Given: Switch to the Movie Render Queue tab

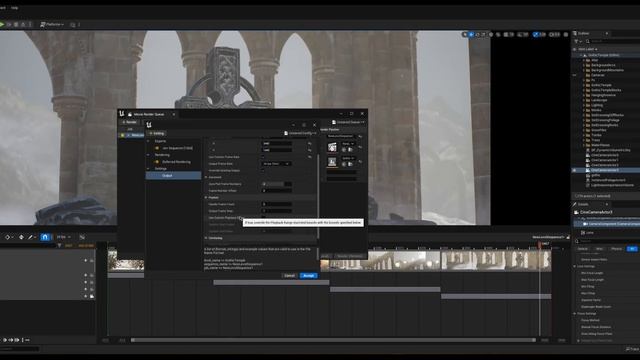Looking at the screenshot, I should (x=149, y=114).
